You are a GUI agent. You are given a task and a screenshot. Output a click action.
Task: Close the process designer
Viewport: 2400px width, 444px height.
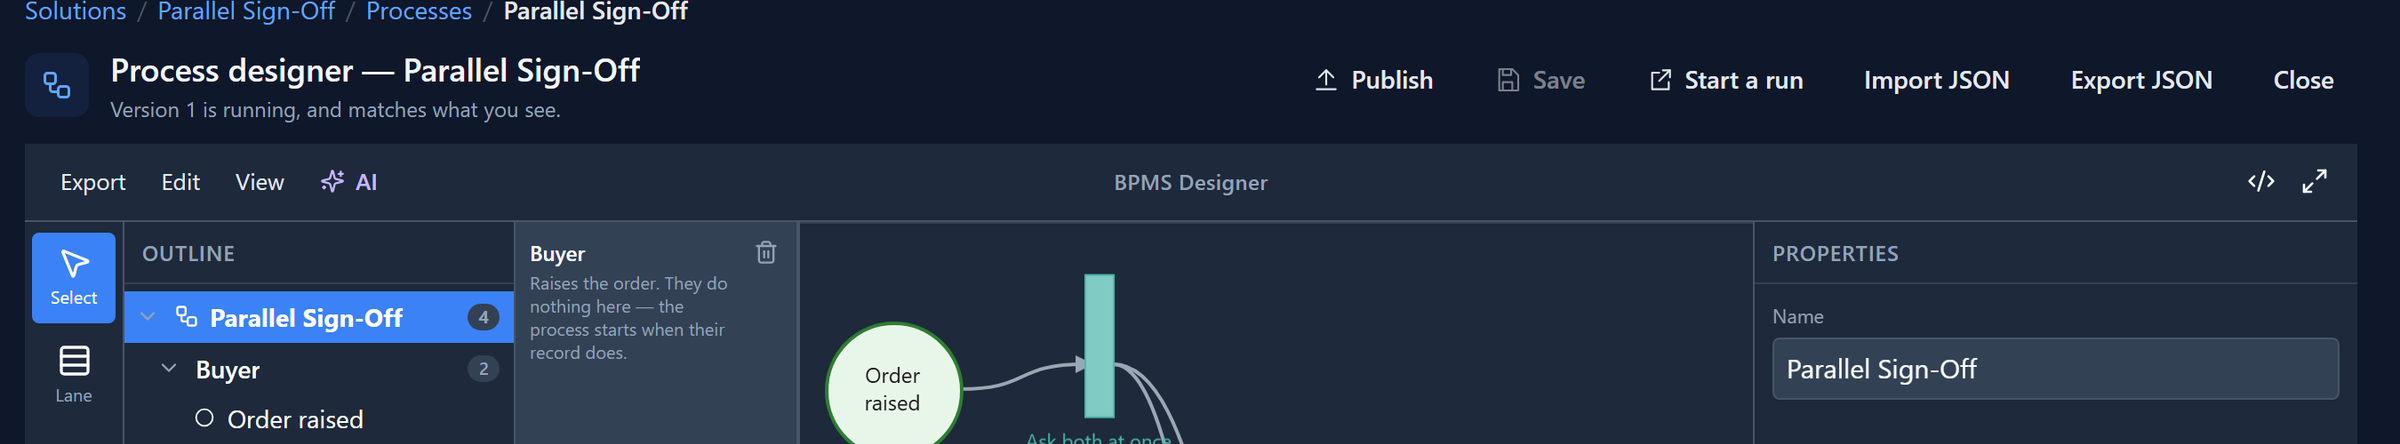tap(2303, 80)
